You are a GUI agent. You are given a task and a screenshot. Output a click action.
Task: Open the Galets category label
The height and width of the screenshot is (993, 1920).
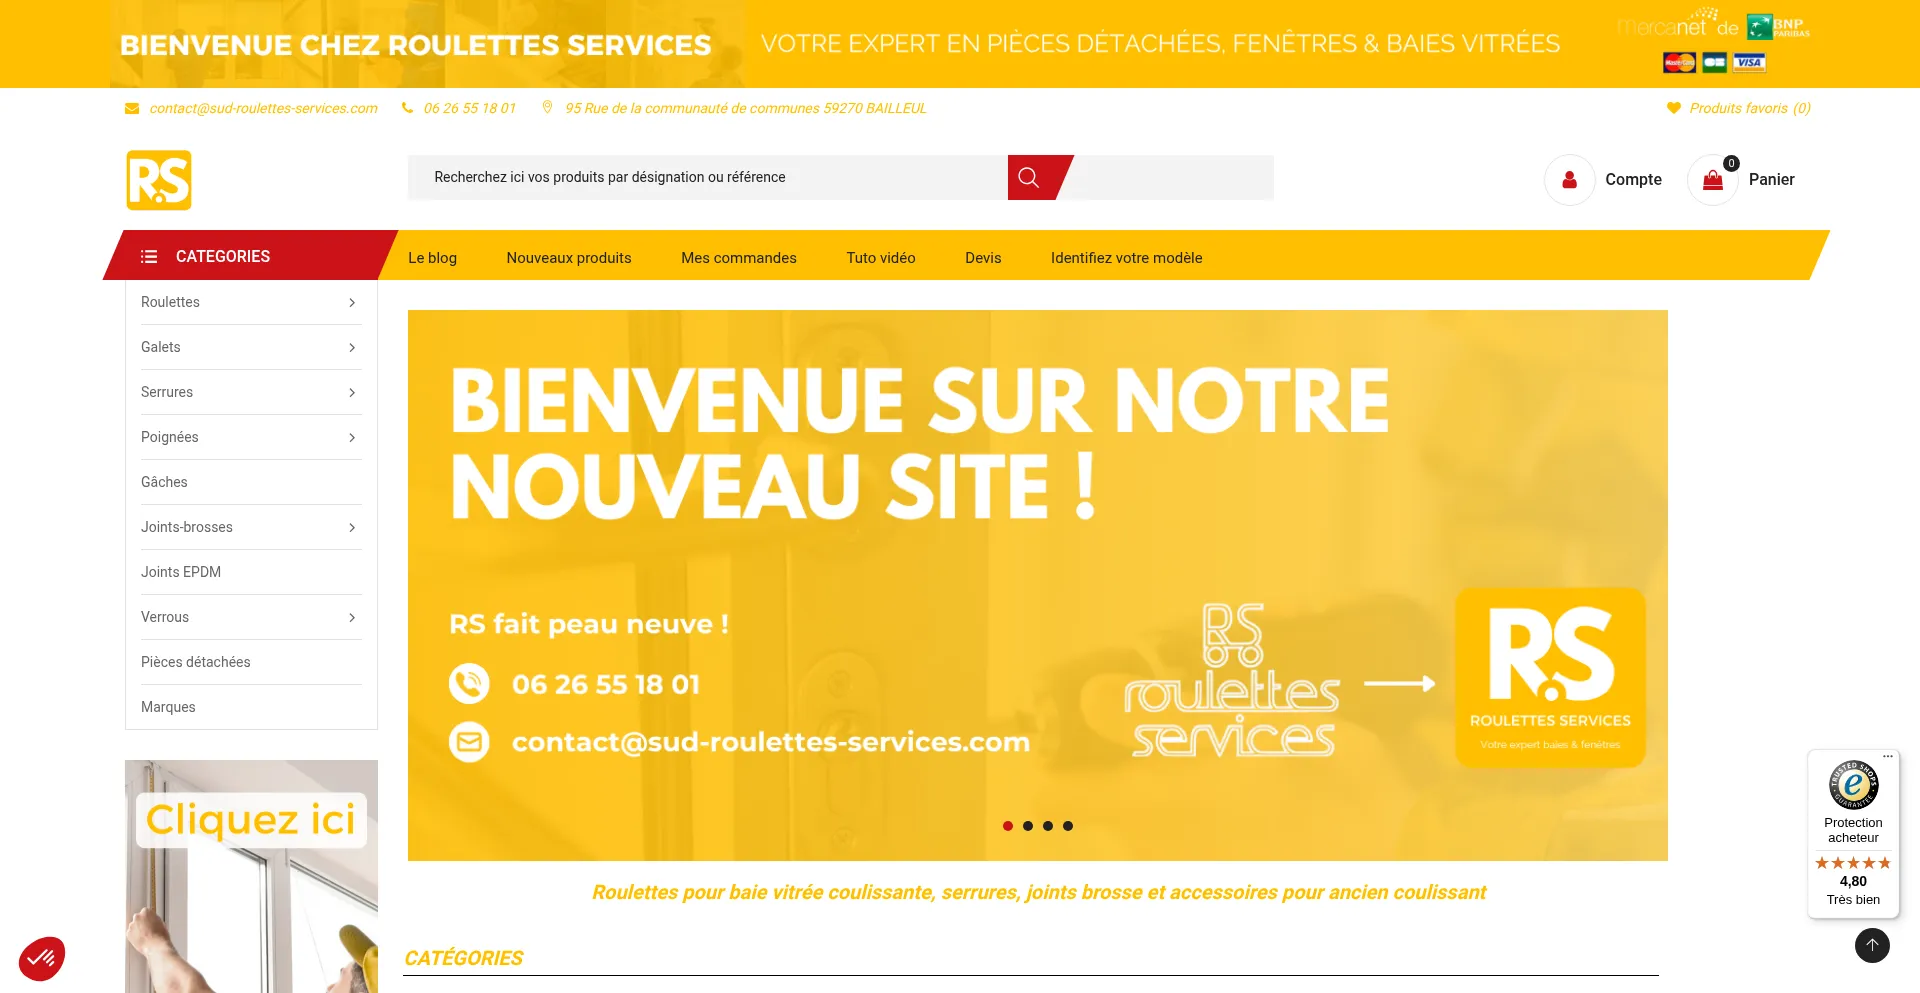tap(161, 347)
